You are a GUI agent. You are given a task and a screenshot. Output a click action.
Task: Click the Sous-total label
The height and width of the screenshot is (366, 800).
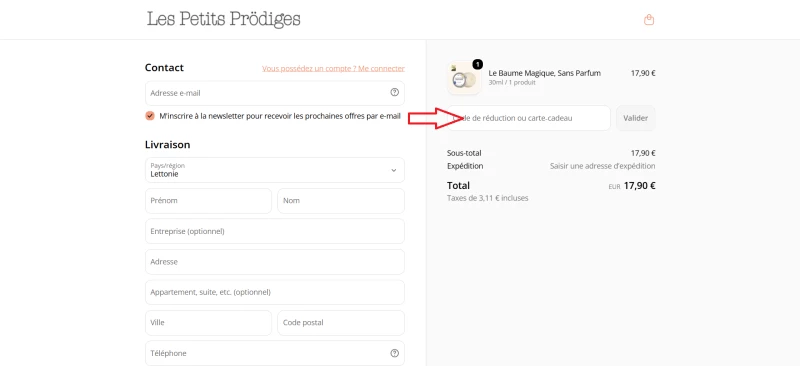[464, 153]
